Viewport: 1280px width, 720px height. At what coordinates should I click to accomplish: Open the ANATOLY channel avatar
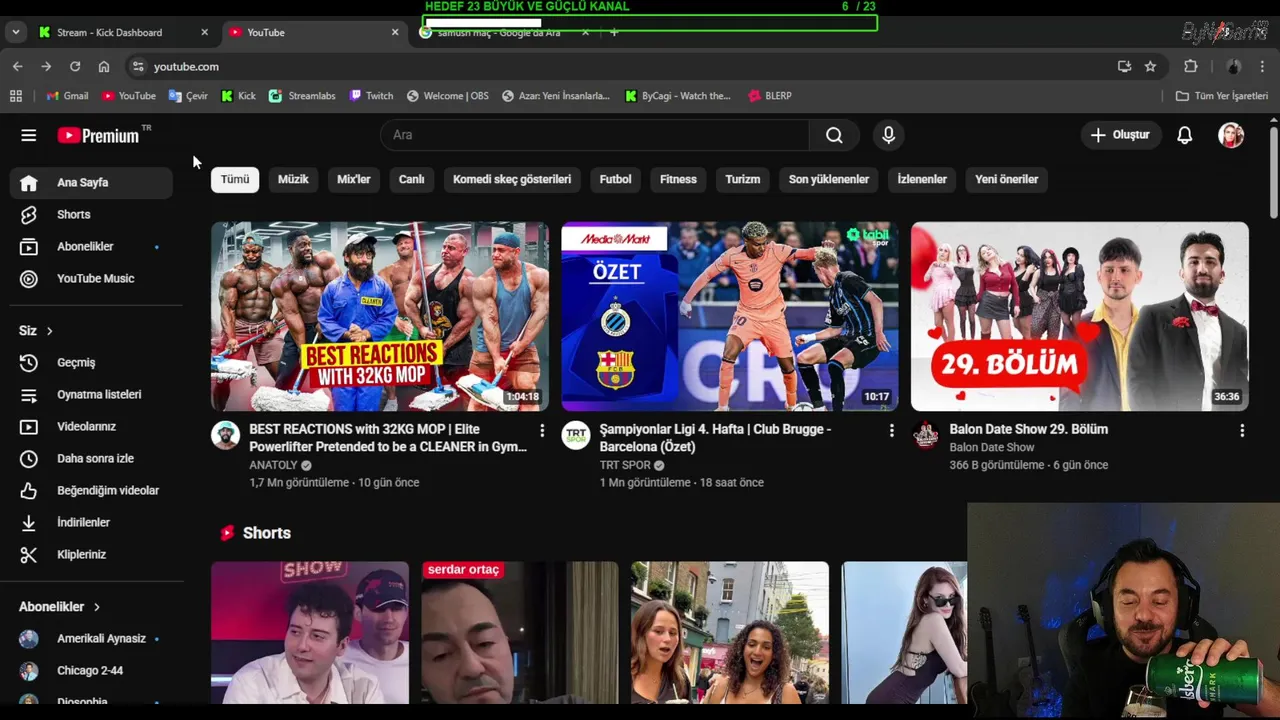[x=225, y=435]
